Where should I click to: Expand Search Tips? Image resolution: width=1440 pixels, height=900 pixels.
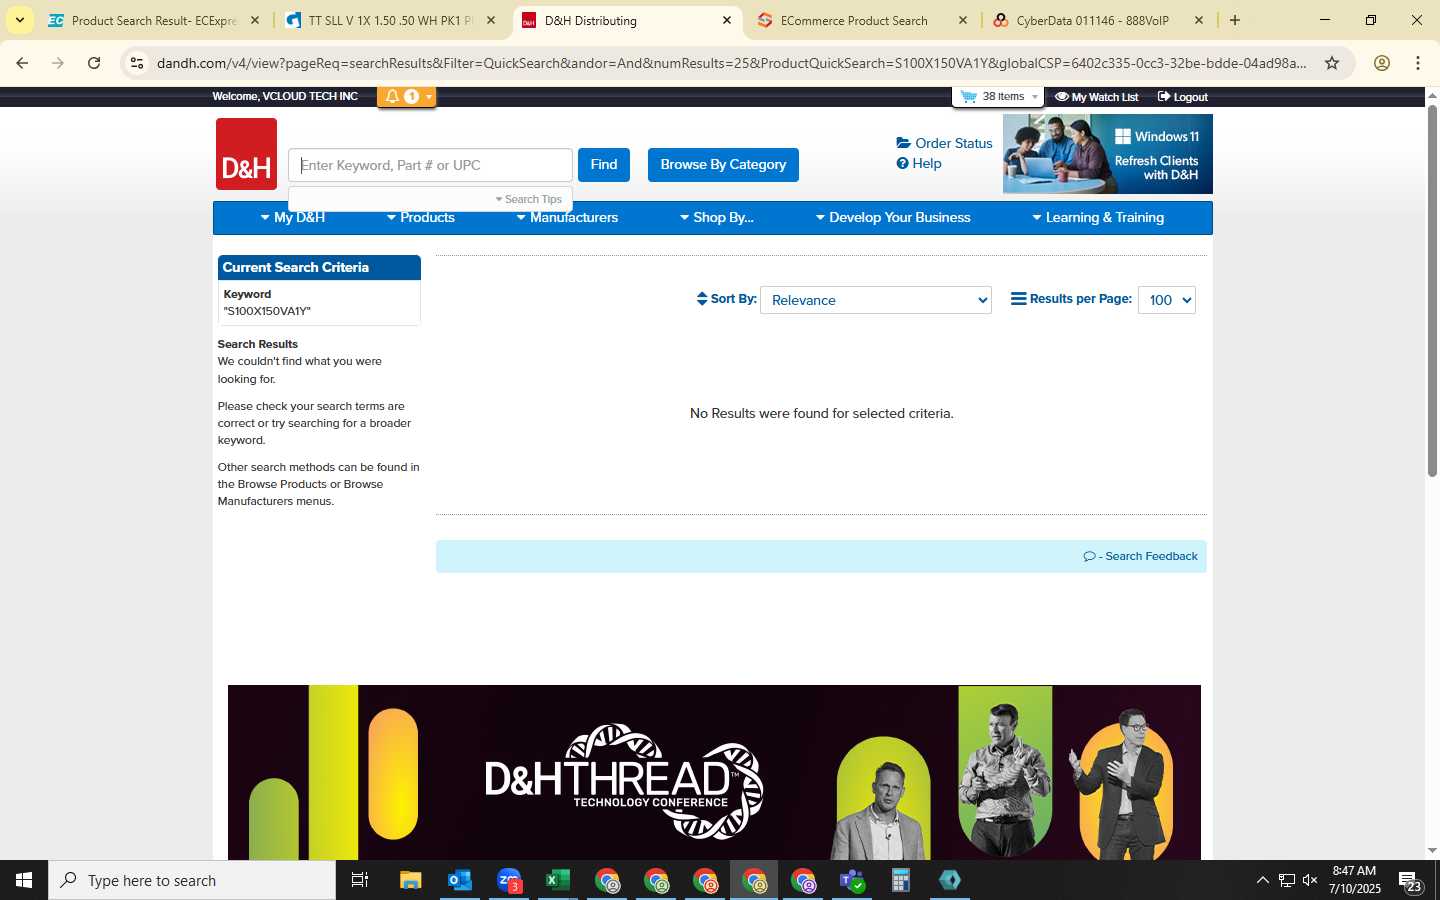(x=529, y=199)
